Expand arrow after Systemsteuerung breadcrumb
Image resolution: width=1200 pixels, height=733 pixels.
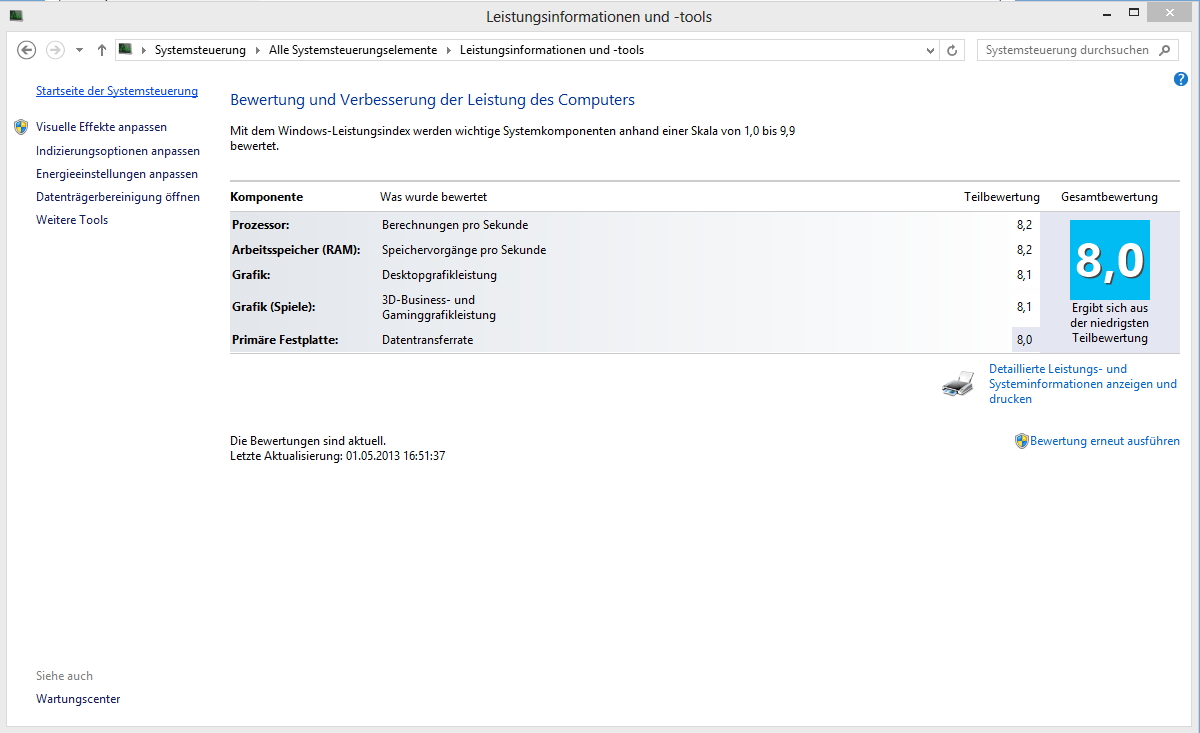257,50
